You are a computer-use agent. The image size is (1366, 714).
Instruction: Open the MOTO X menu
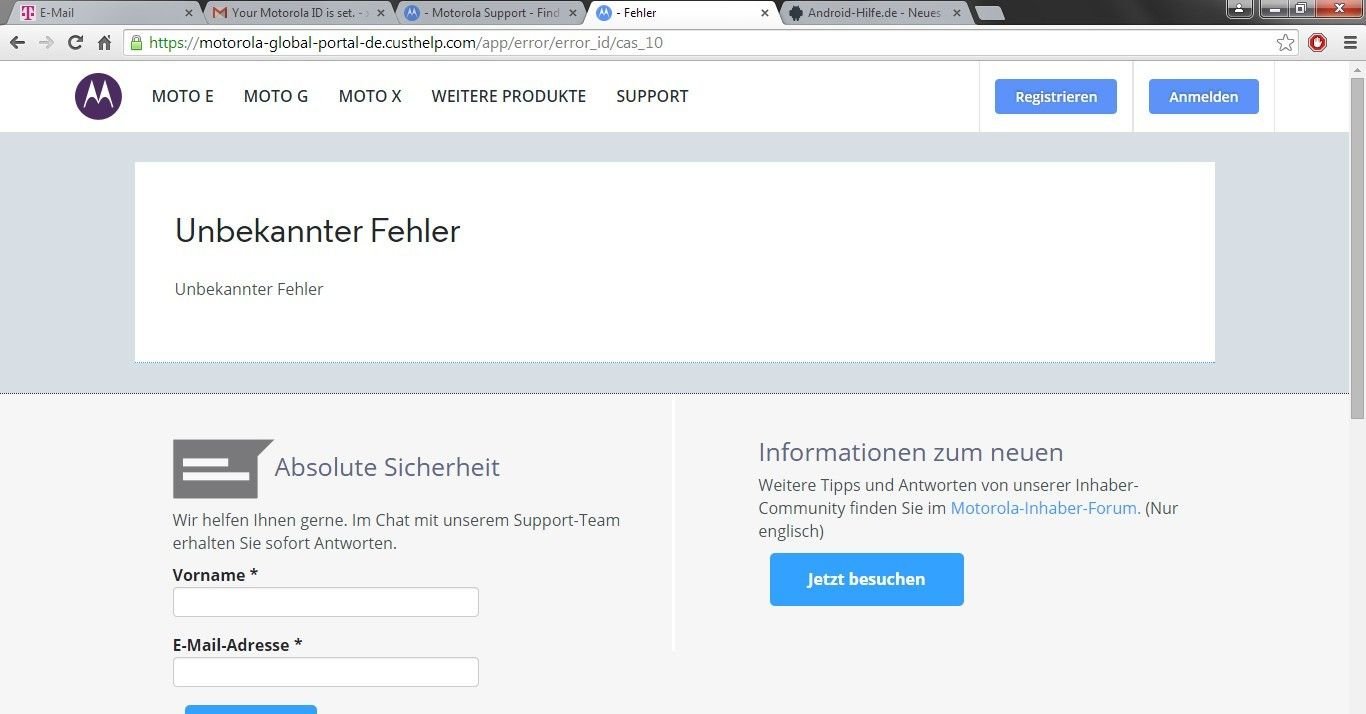[x=370, y=96]
